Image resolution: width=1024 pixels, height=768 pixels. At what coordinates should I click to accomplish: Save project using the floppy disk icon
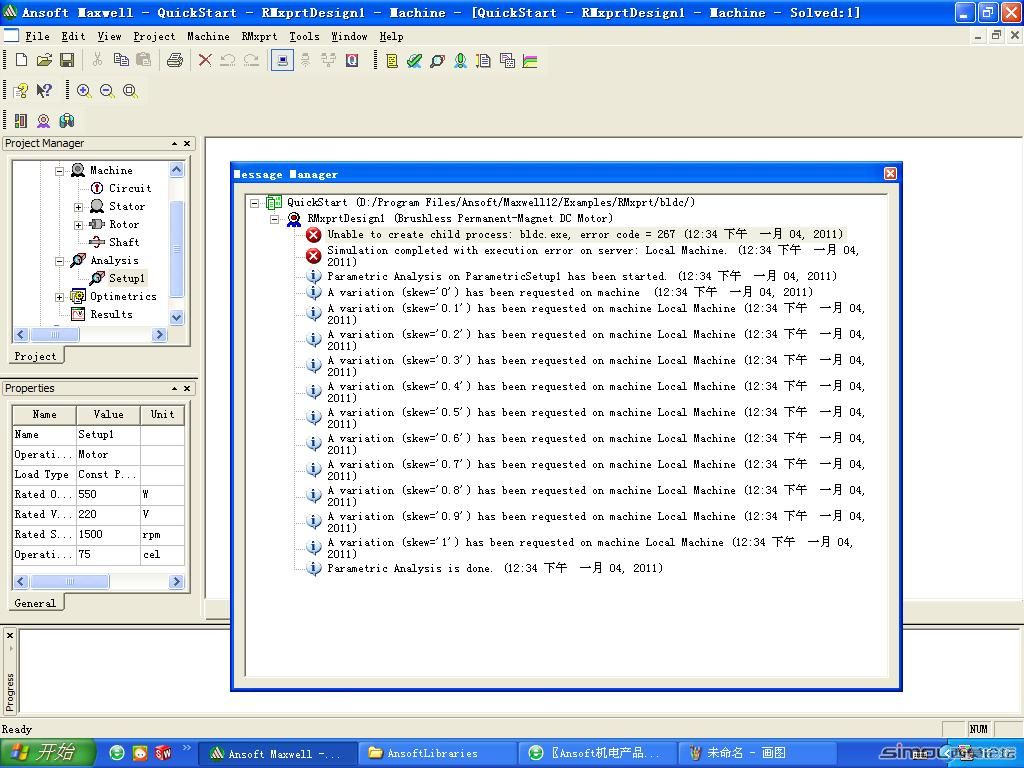(67, 60)
